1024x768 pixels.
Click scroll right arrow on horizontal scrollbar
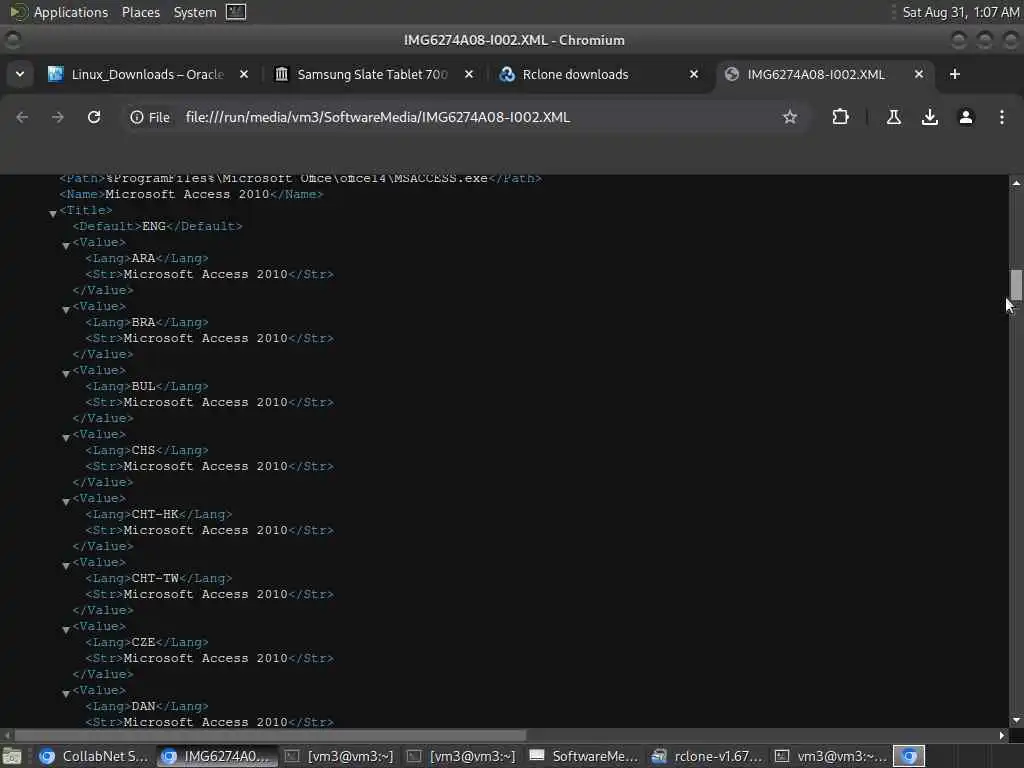pos(1002,735)
